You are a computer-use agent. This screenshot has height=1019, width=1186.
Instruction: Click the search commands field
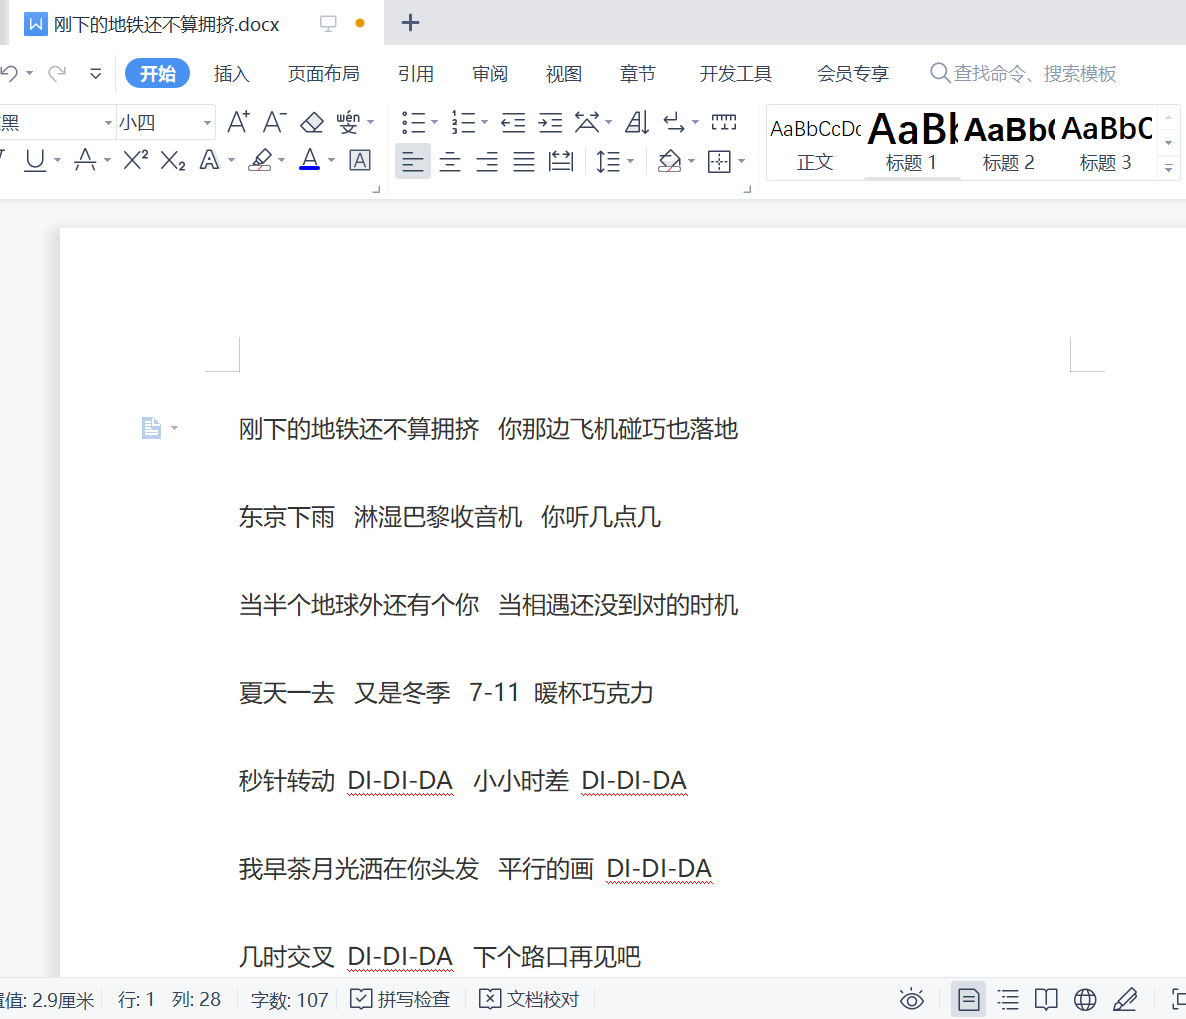click(x=1023, y=73)
